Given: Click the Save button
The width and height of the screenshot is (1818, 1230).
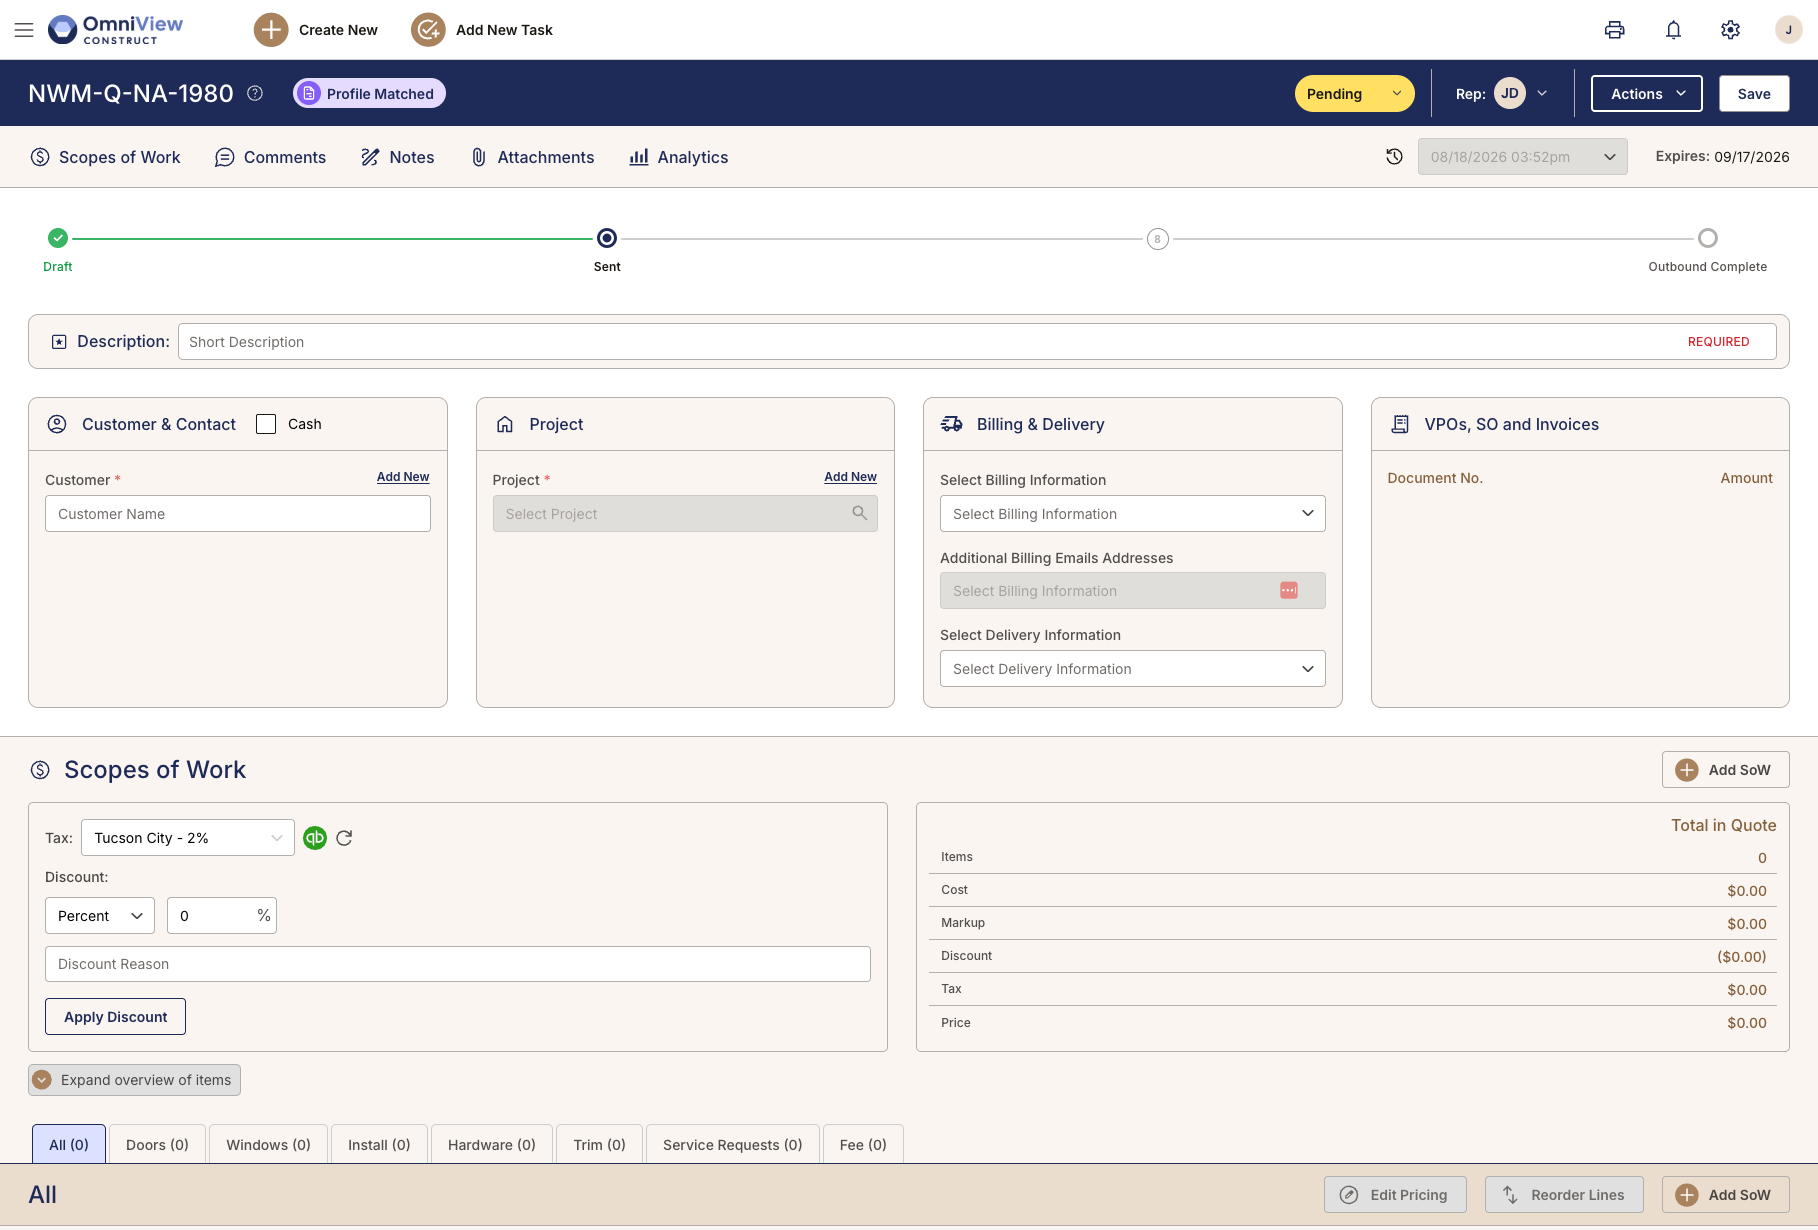Looking at the screenshot, I should (1754, 93).
